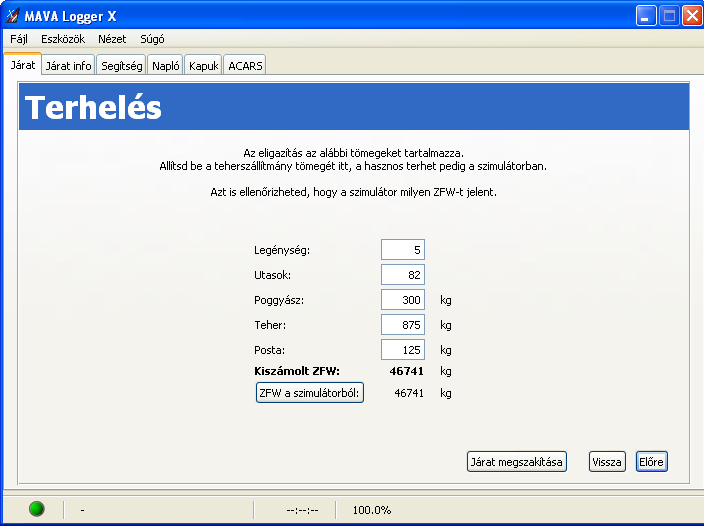The image size is (704, 526).
Task: Open the Napló tab
Action: click(x=166, y=66)
